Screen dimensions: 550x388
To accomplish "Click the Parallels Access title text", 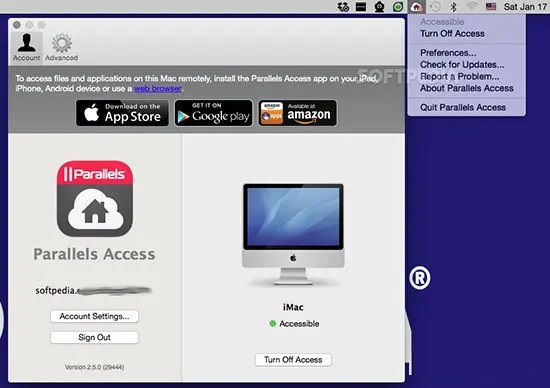I will coord(94,254).
